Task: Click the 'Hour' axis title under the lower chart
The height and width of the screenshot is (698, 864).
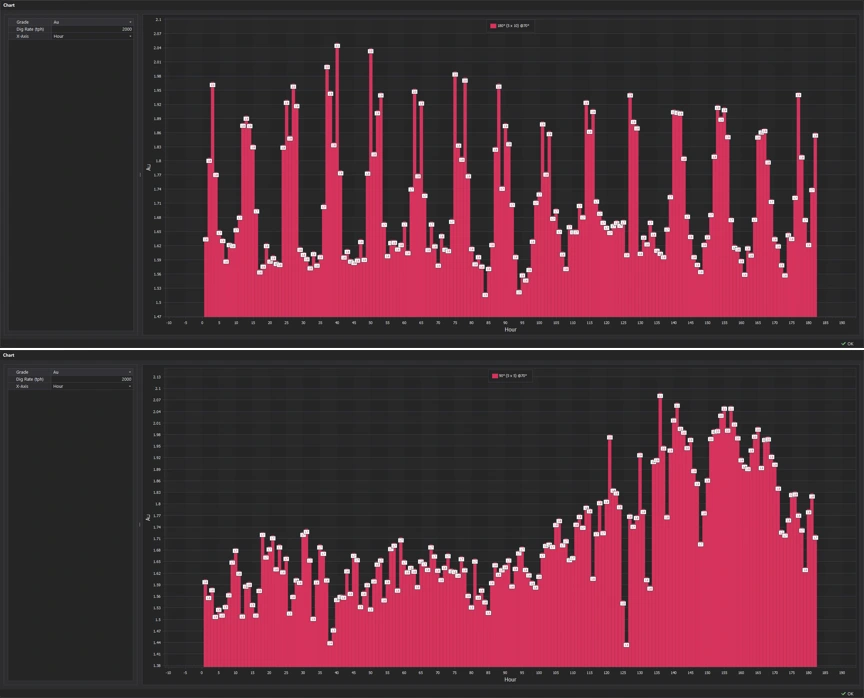Action: coord(510,680)
